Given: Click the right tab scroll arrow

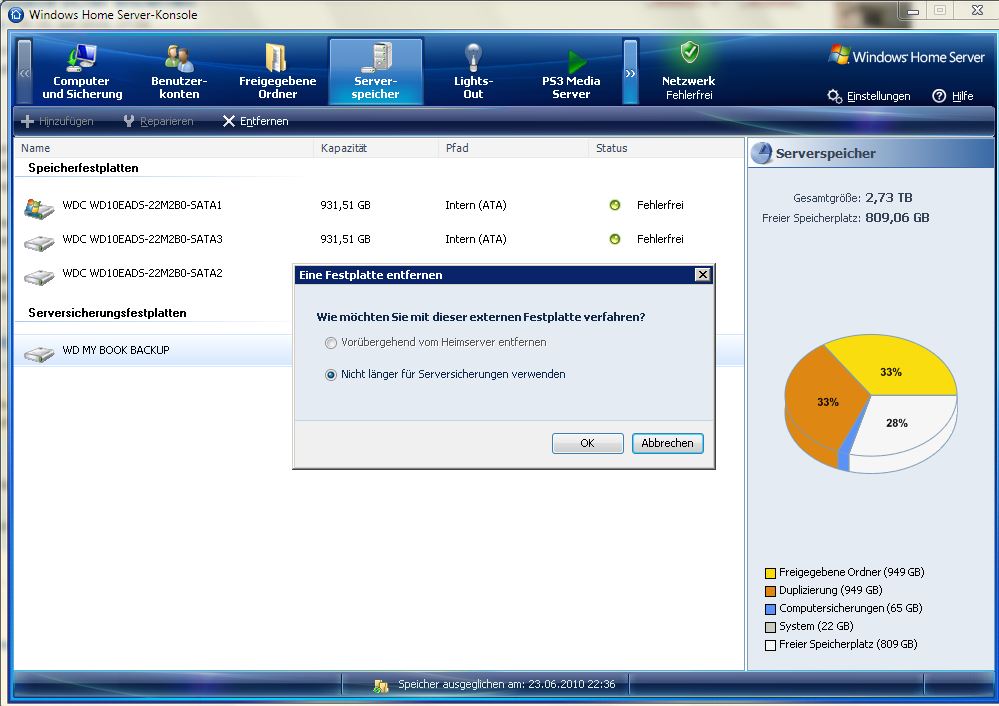Looking at the screenshot, I should pos(630,71).
